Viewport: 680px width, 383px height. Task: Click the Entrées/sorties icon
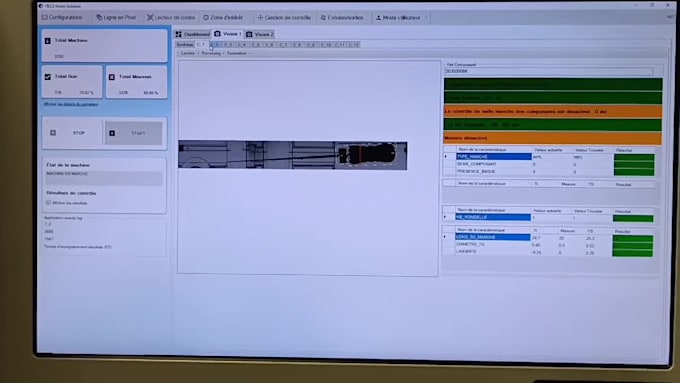pyautogui.click(x=323, y=18)
